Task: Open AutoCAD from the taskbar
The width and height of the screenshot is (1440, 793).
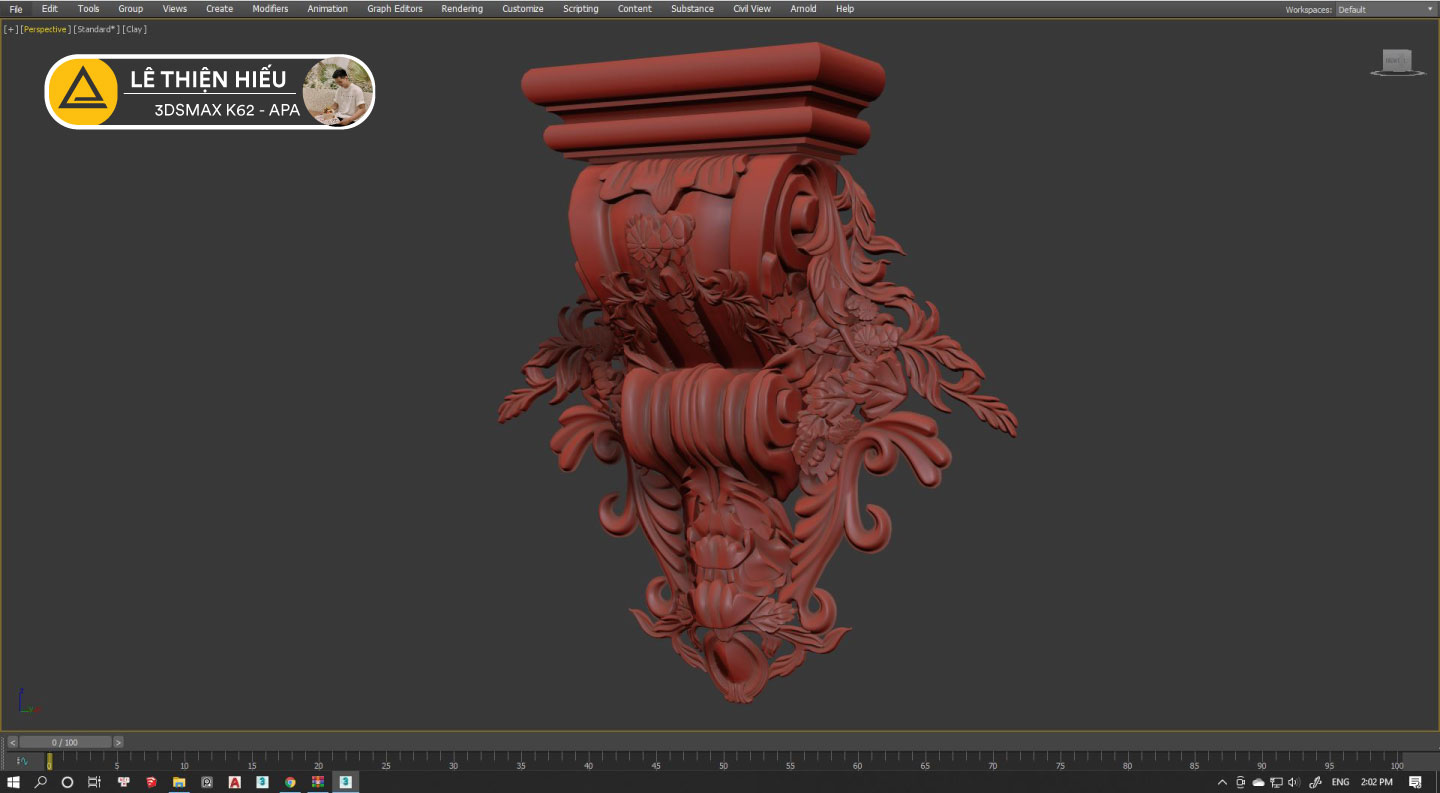Action: tap(234, 782)
